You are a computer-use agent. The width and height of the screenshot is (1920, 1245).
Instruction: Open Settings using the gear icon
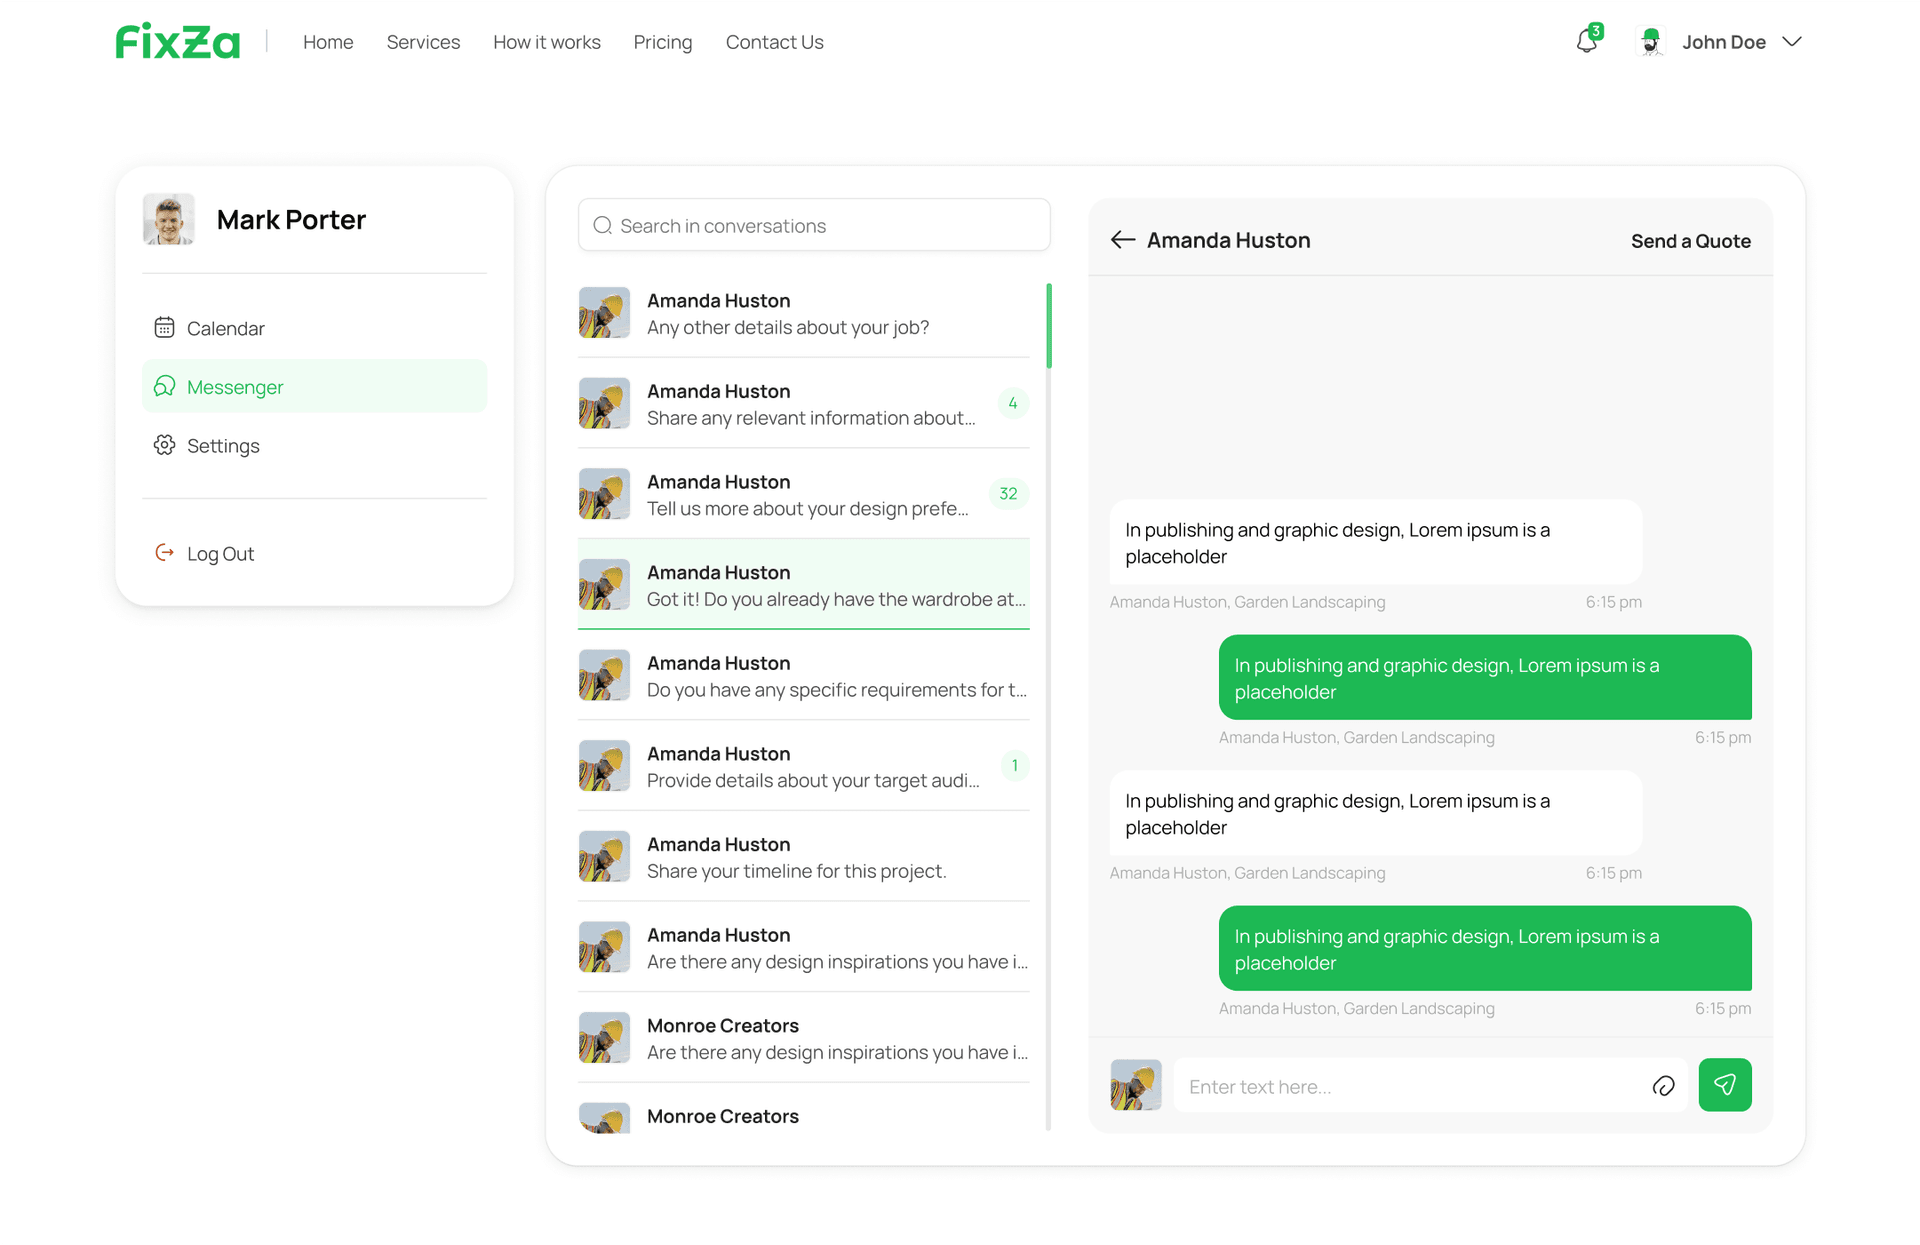click(164, 446)
